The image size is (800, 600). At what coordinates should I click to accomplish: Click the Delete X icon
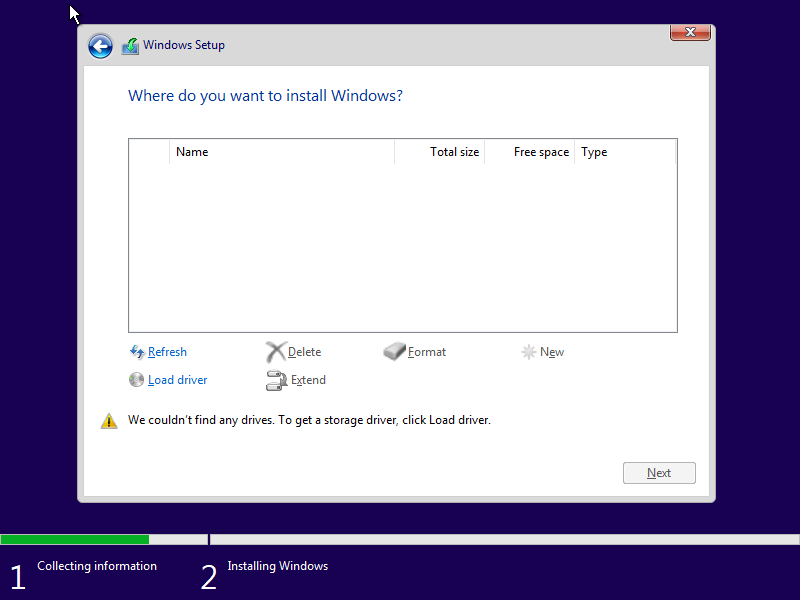click(x=276, y=352)
